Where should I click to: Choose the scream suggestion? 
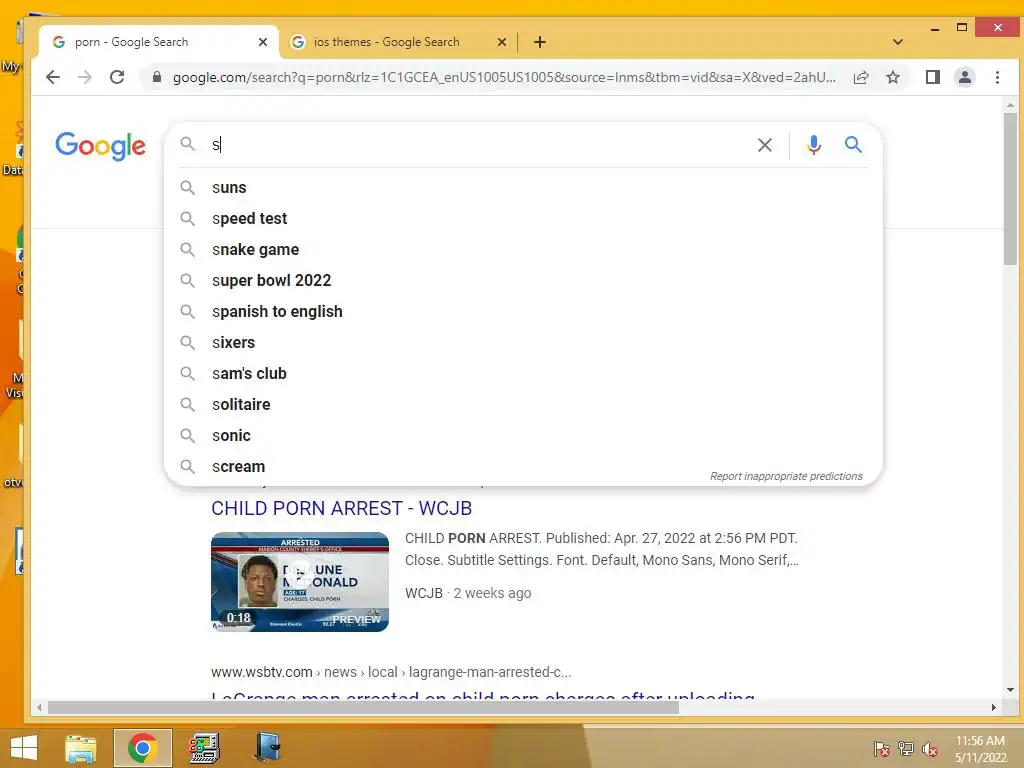click(524, 467)
